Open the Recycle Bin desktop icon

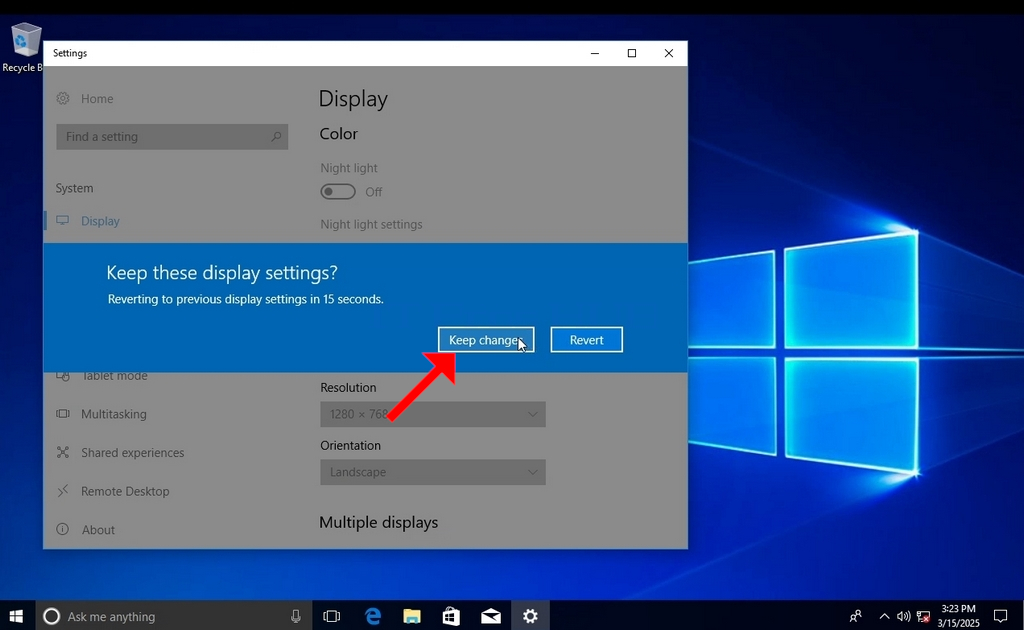[24, 48]
